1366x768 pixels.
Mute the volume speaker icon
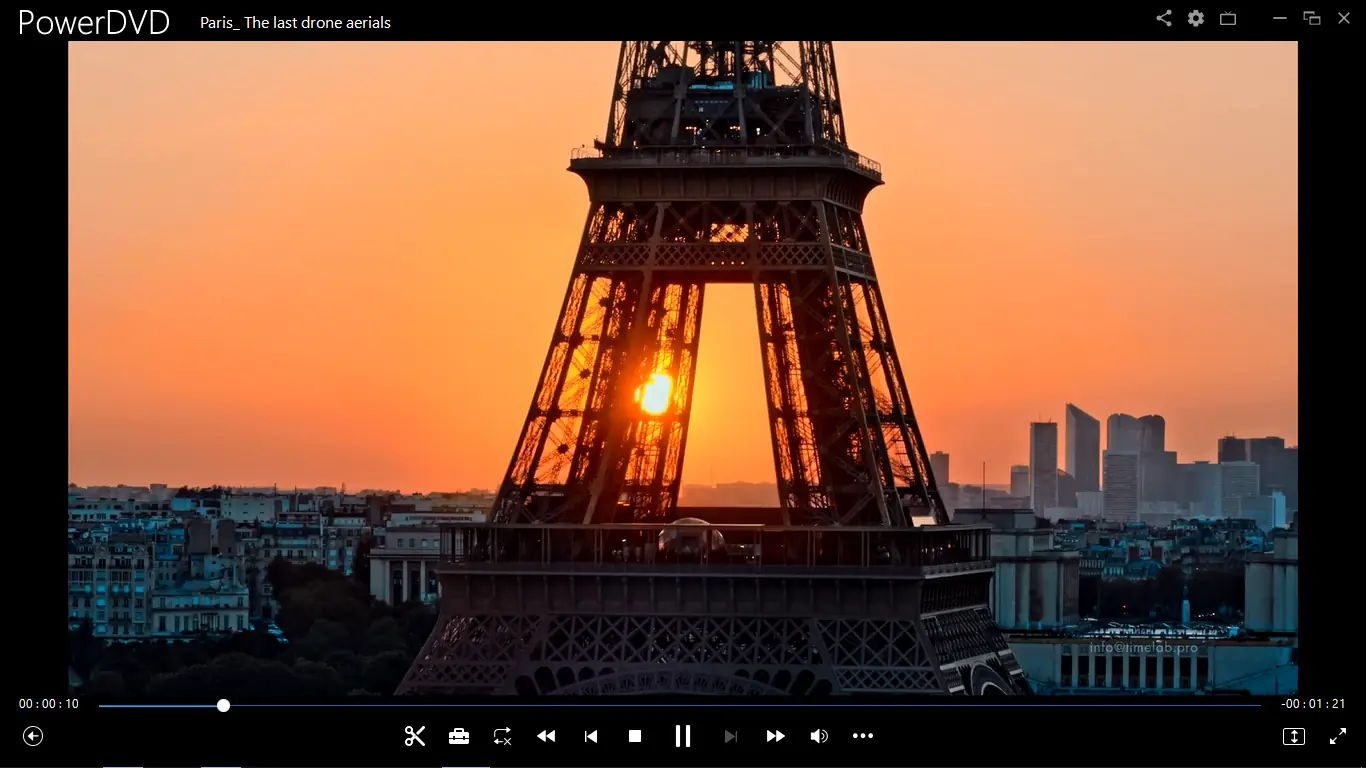819,736
